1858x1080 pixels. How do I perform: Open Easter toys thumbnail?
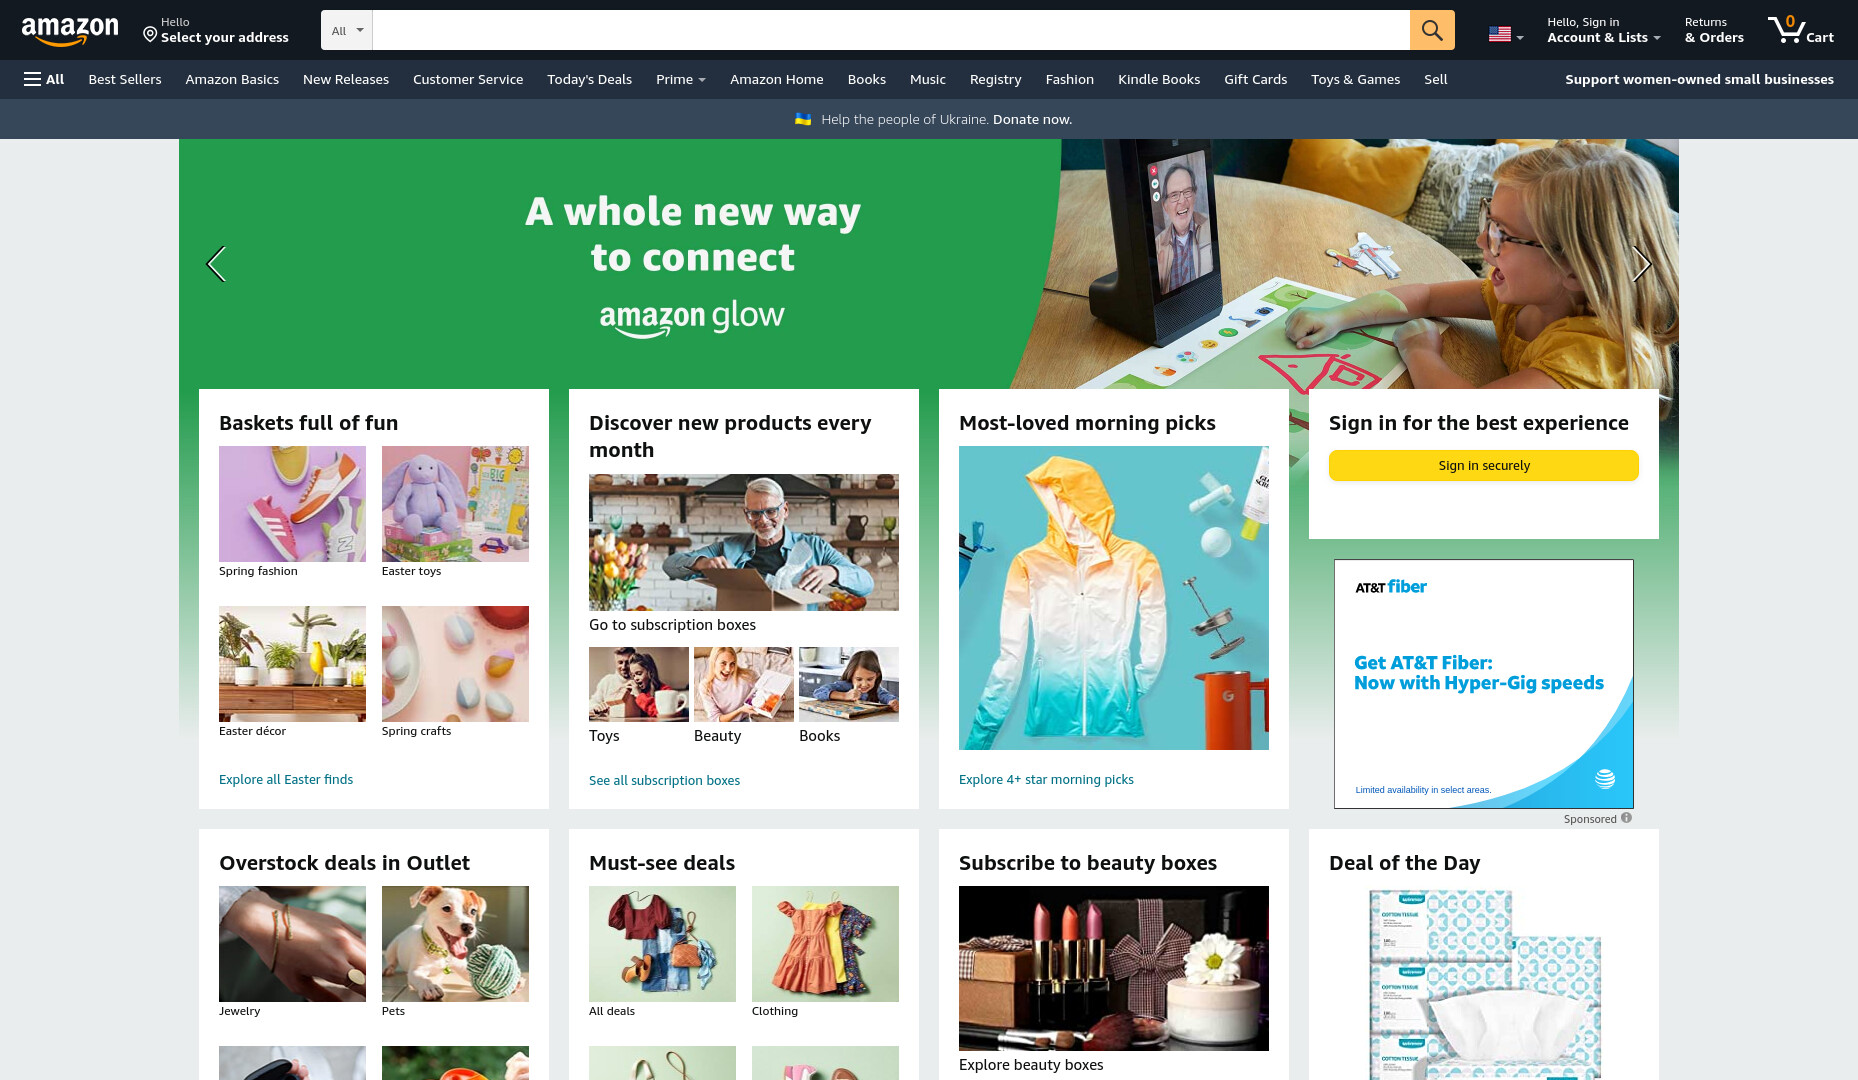[x=455, y=504]
